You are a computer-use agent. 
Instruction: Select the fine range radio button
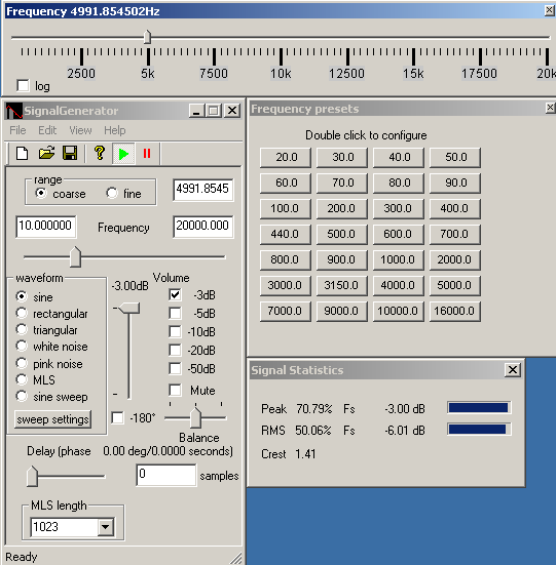coord(112,193)
